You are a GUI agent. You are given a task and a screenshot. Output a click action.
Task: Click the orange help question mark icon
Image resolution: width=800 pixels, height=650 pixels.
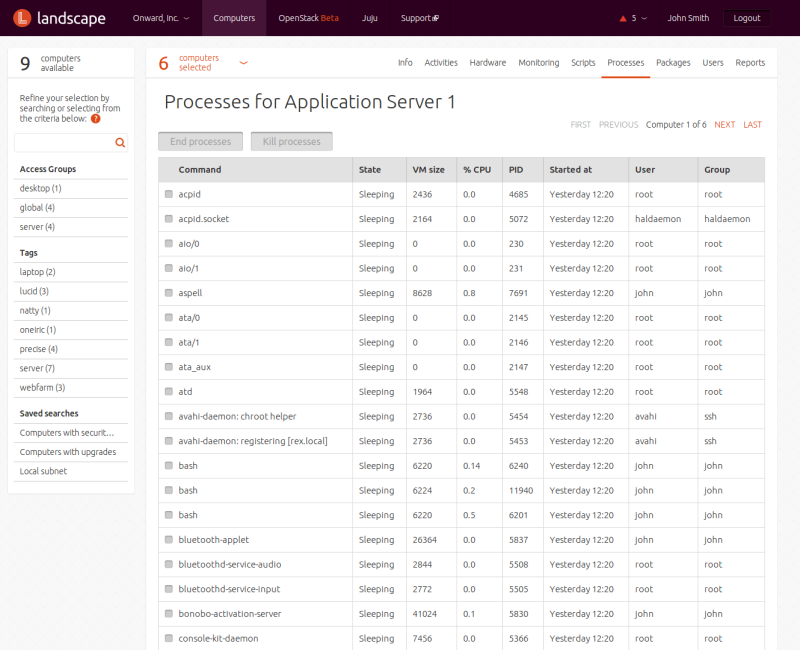[96, 118]
